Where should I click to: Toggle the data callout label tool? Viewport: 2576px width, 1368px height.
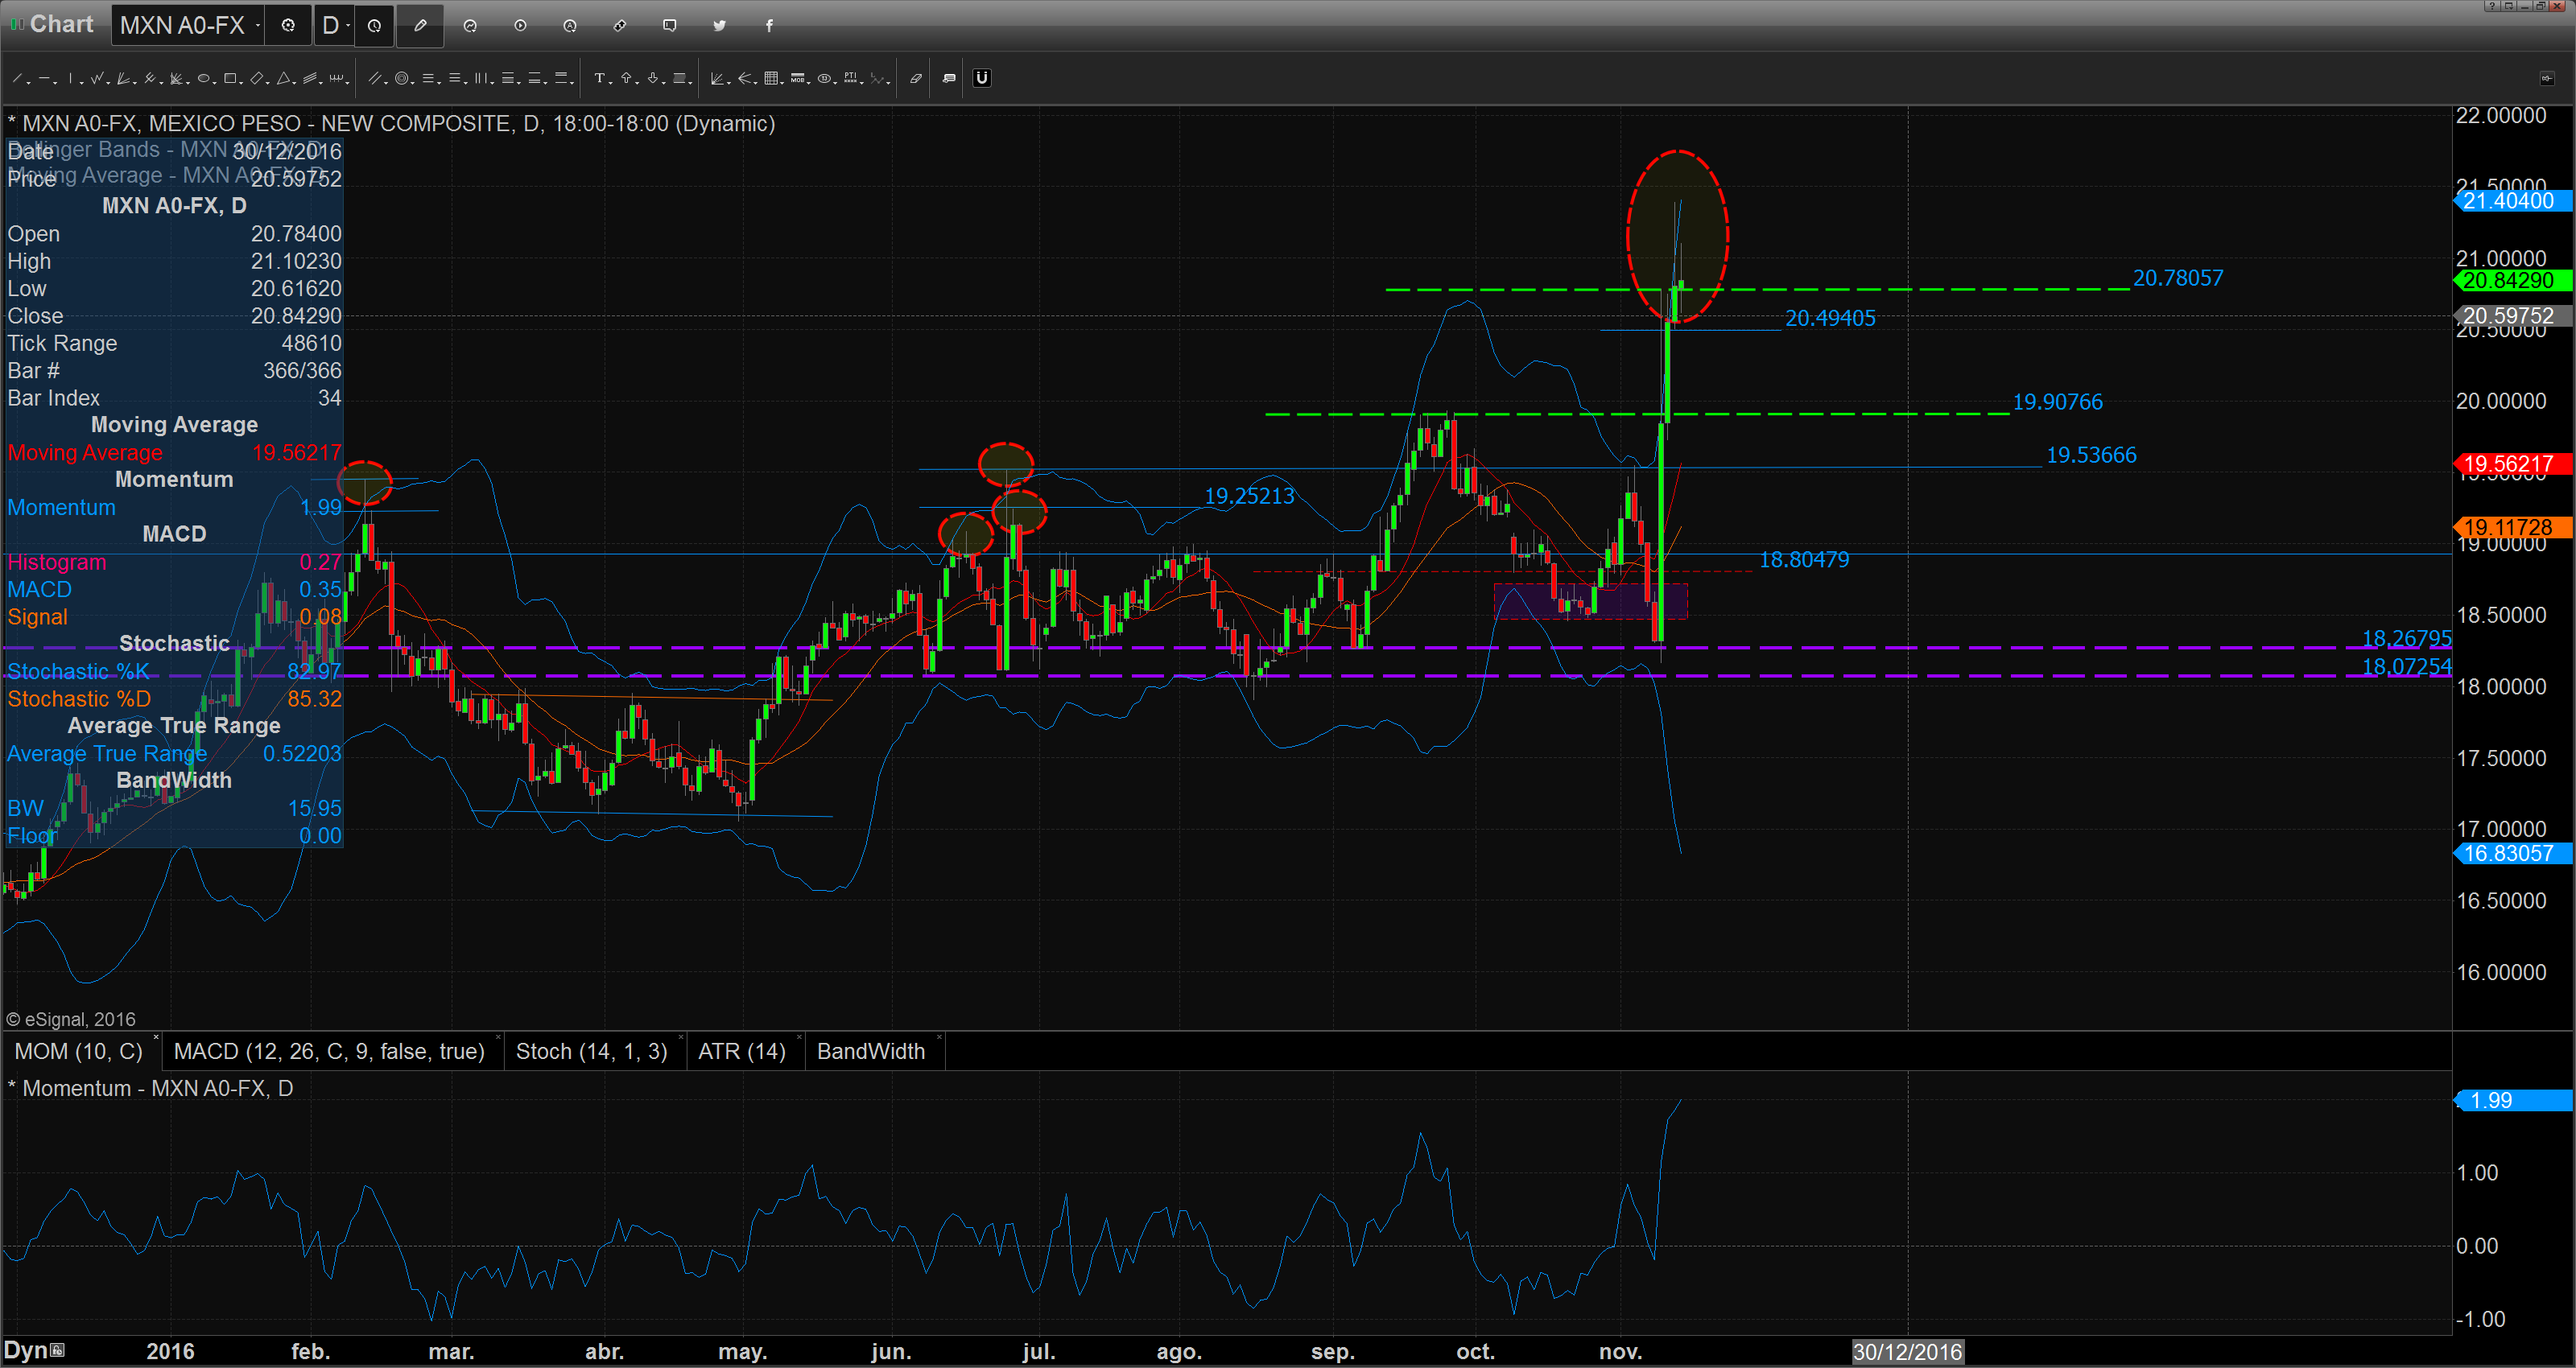[x=949, y=78]
